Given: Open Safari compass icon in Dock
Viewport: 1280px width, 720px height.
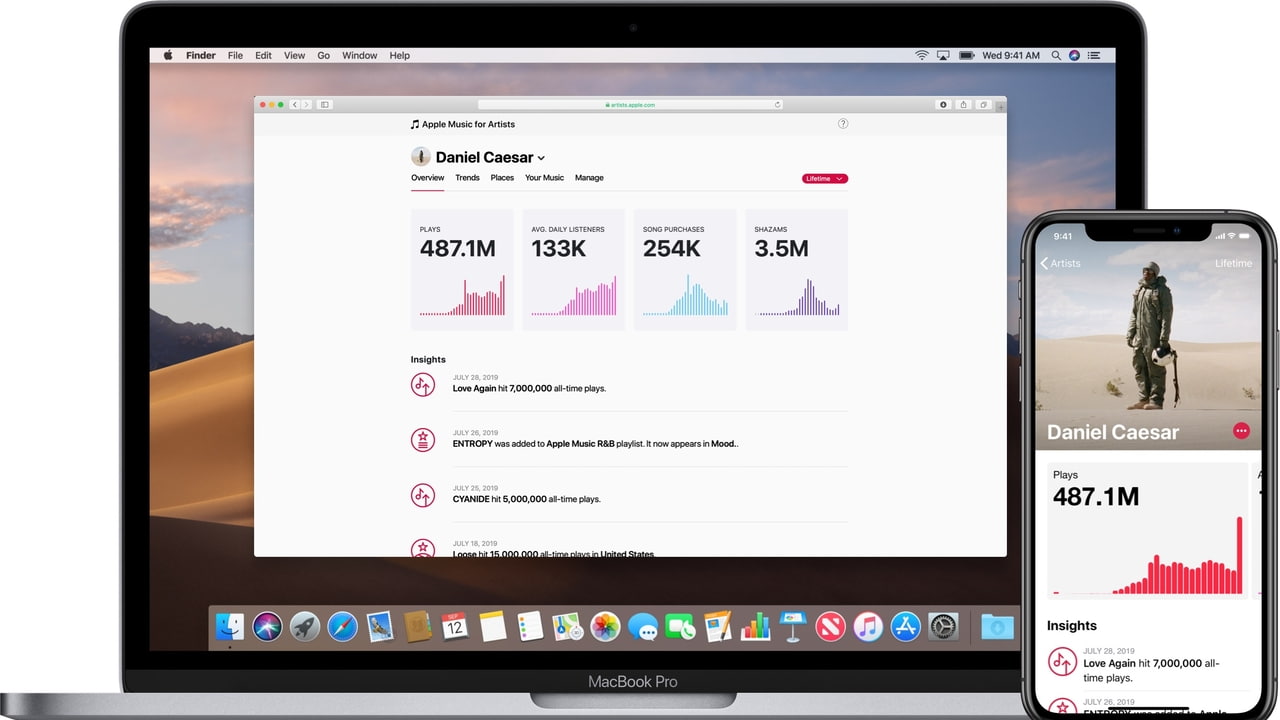Looking at the screenshot, I should tap(342, 626).
